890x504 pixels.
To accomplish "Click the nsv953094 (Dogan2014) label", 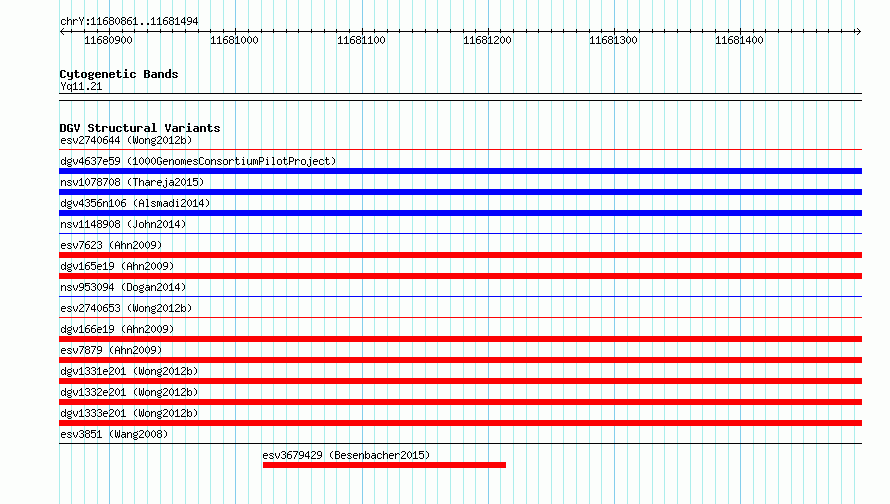I will tap(123, 287).
